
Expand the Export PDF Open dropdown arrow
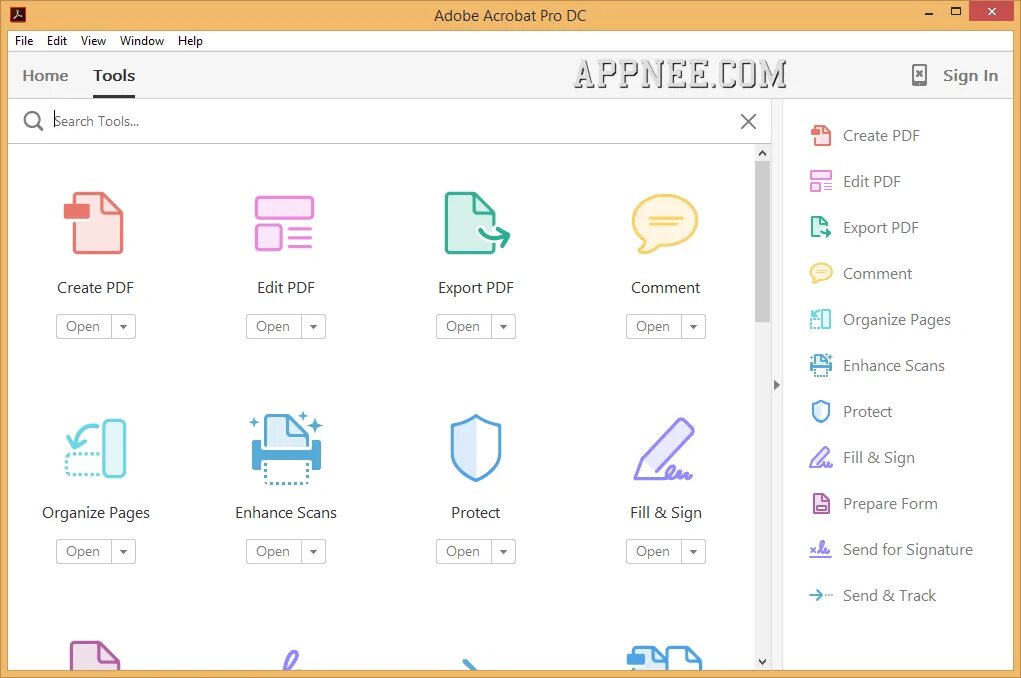[503, 326]
